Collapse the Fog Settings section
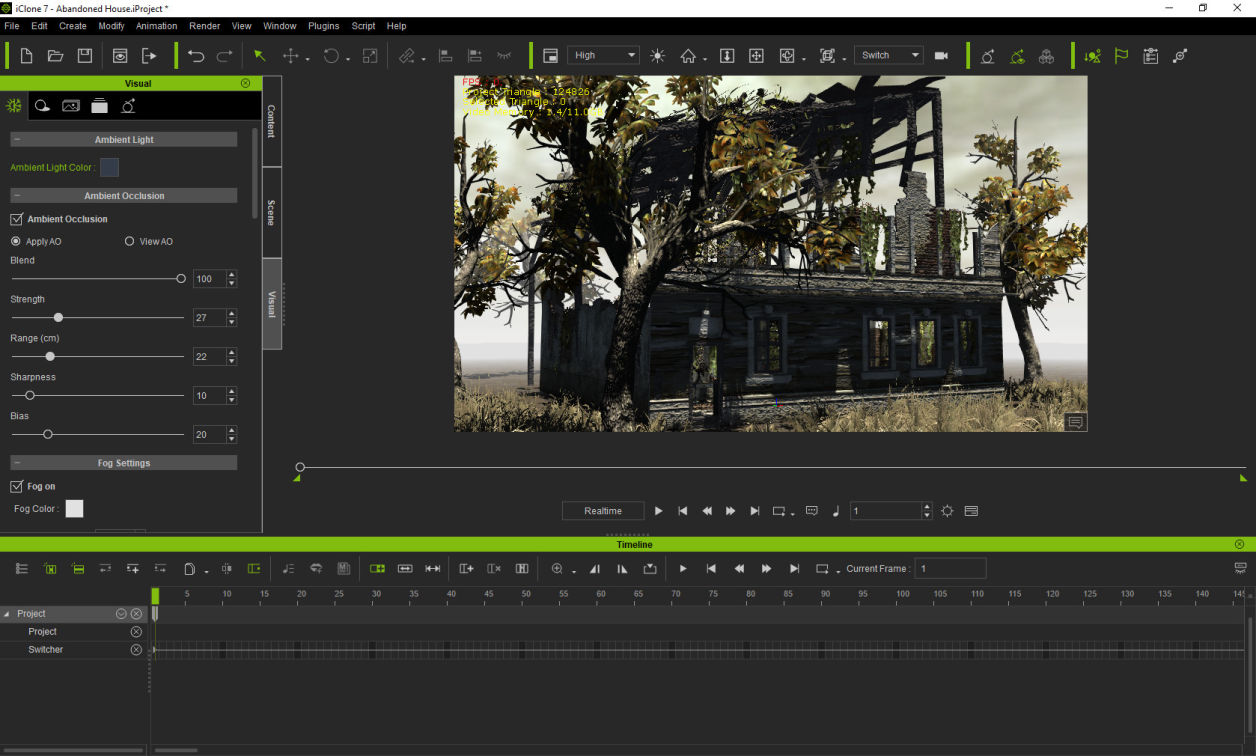The image size is (1256, 756). 17,463
